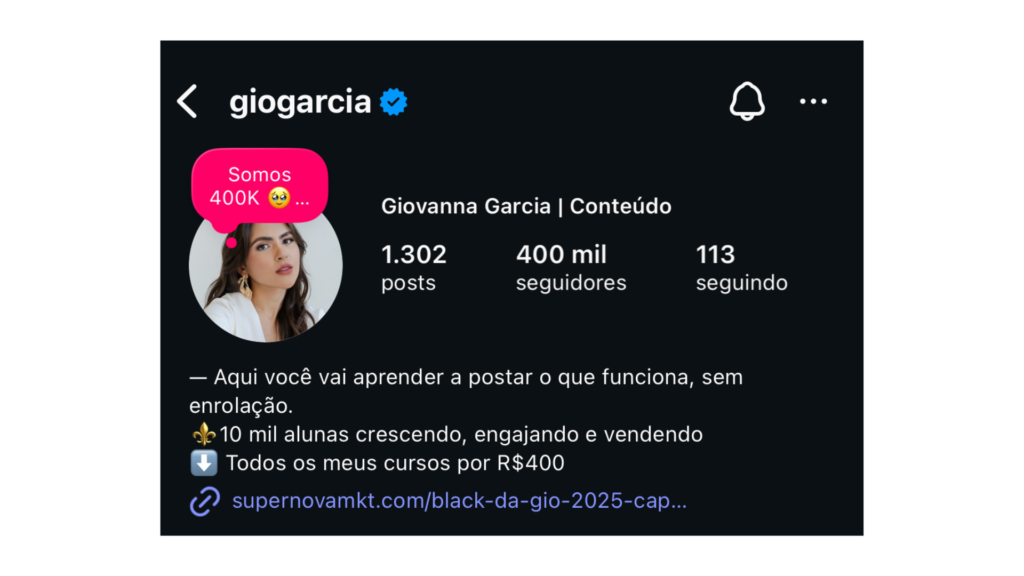
Task: Tap the '10 mil alunas crescendo' bio line
Action: pyautogui.click(x=461, y=434)
